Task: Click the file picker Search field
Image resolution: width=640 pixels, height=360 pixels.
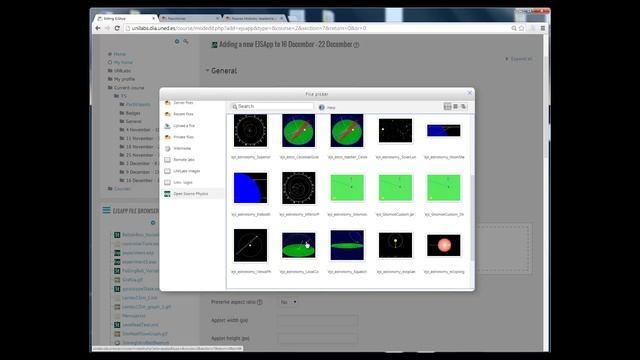Action: (272, 107)
